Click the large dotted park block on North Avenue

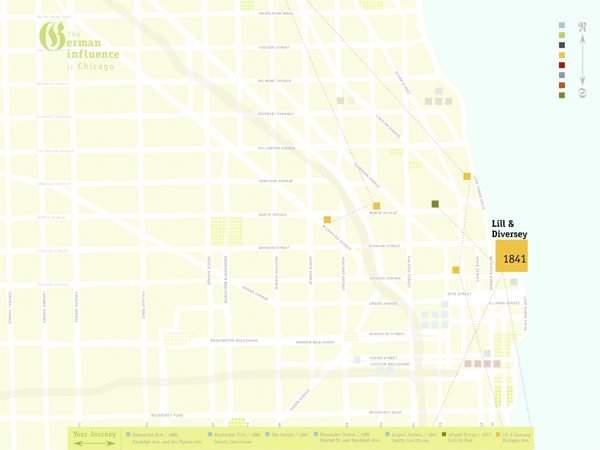(227, 231)
